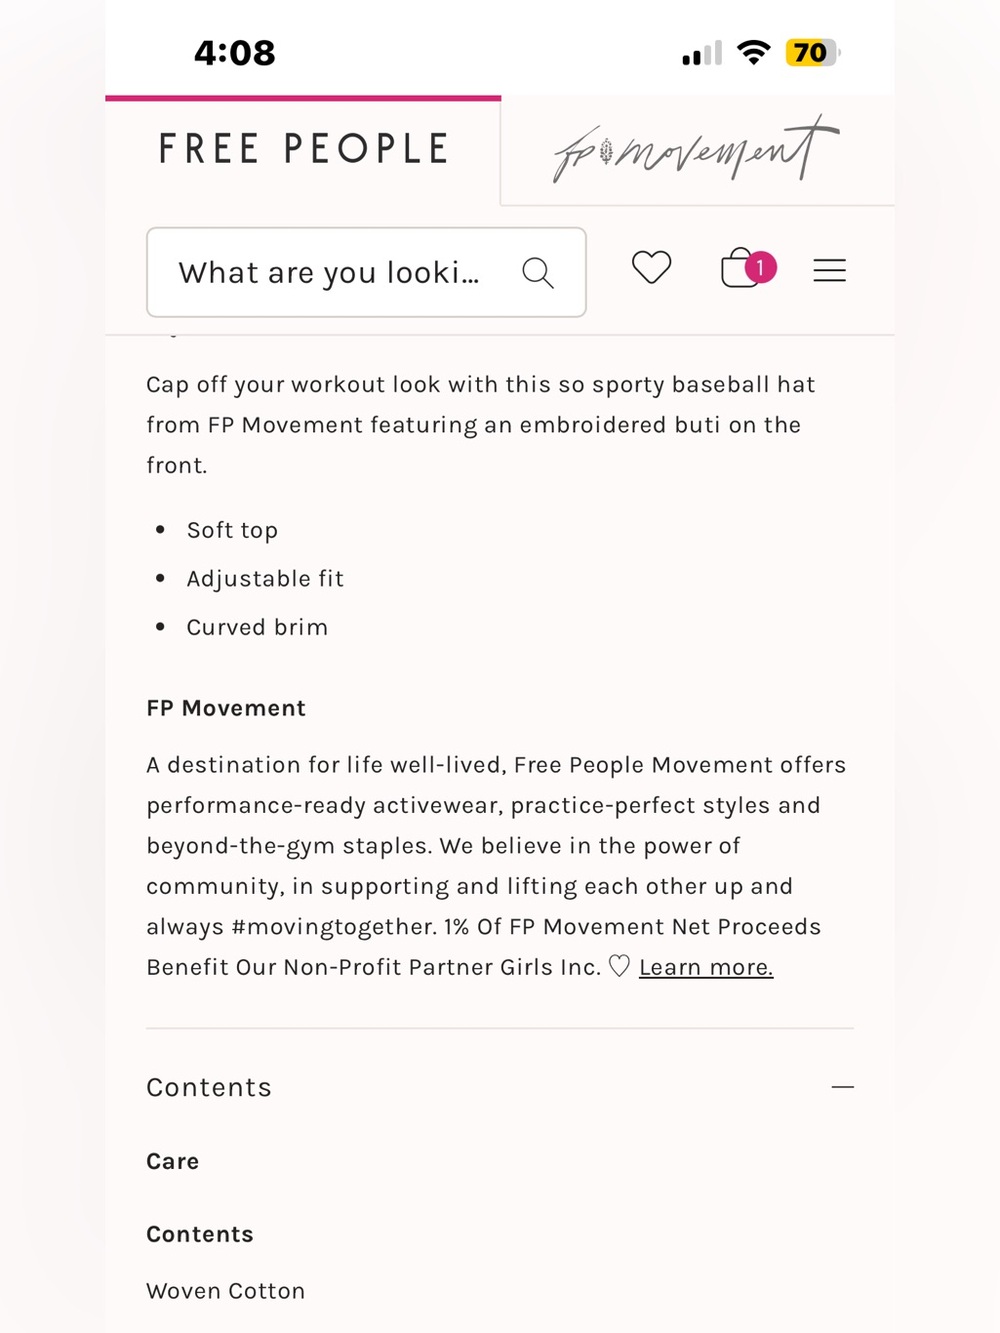Tap the Adjustable fit bullet item
This screenshot has width=1000, height=1333.
click(x=265, y=579)
